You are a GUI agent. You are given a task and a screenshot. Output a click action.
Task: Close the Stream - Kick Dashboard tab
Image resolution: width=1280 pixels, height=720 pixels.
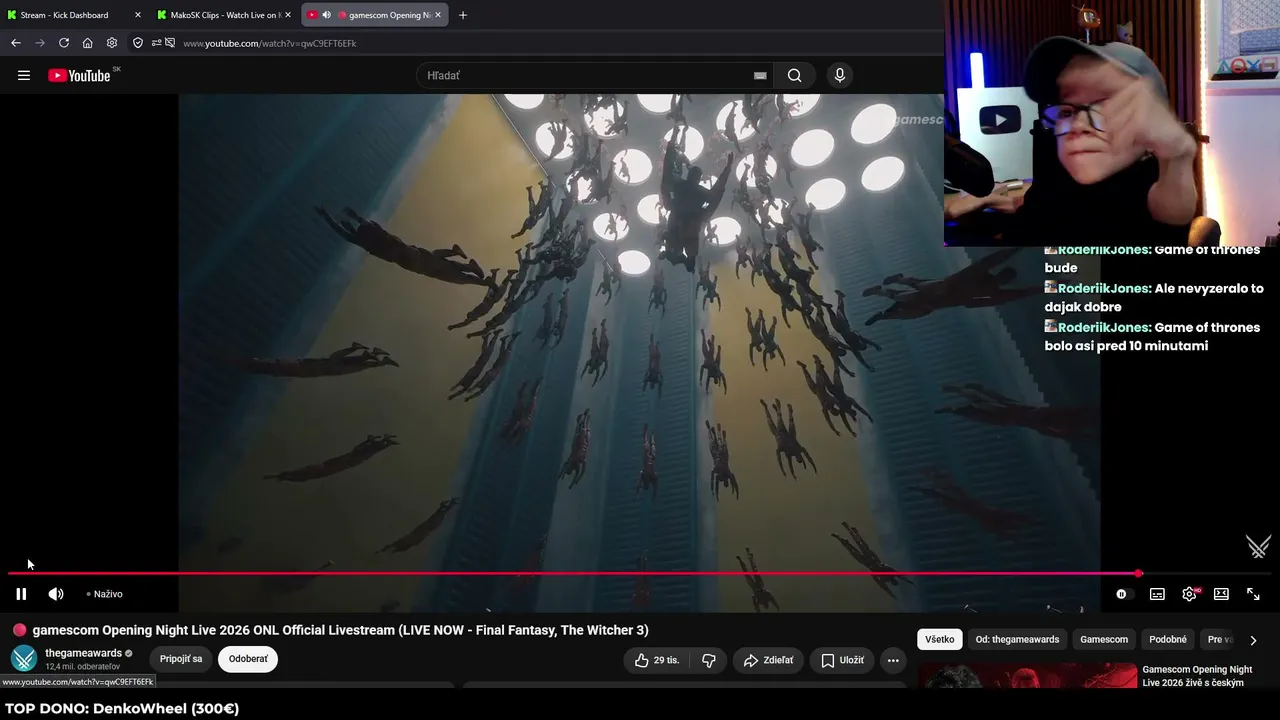(138, 15)
